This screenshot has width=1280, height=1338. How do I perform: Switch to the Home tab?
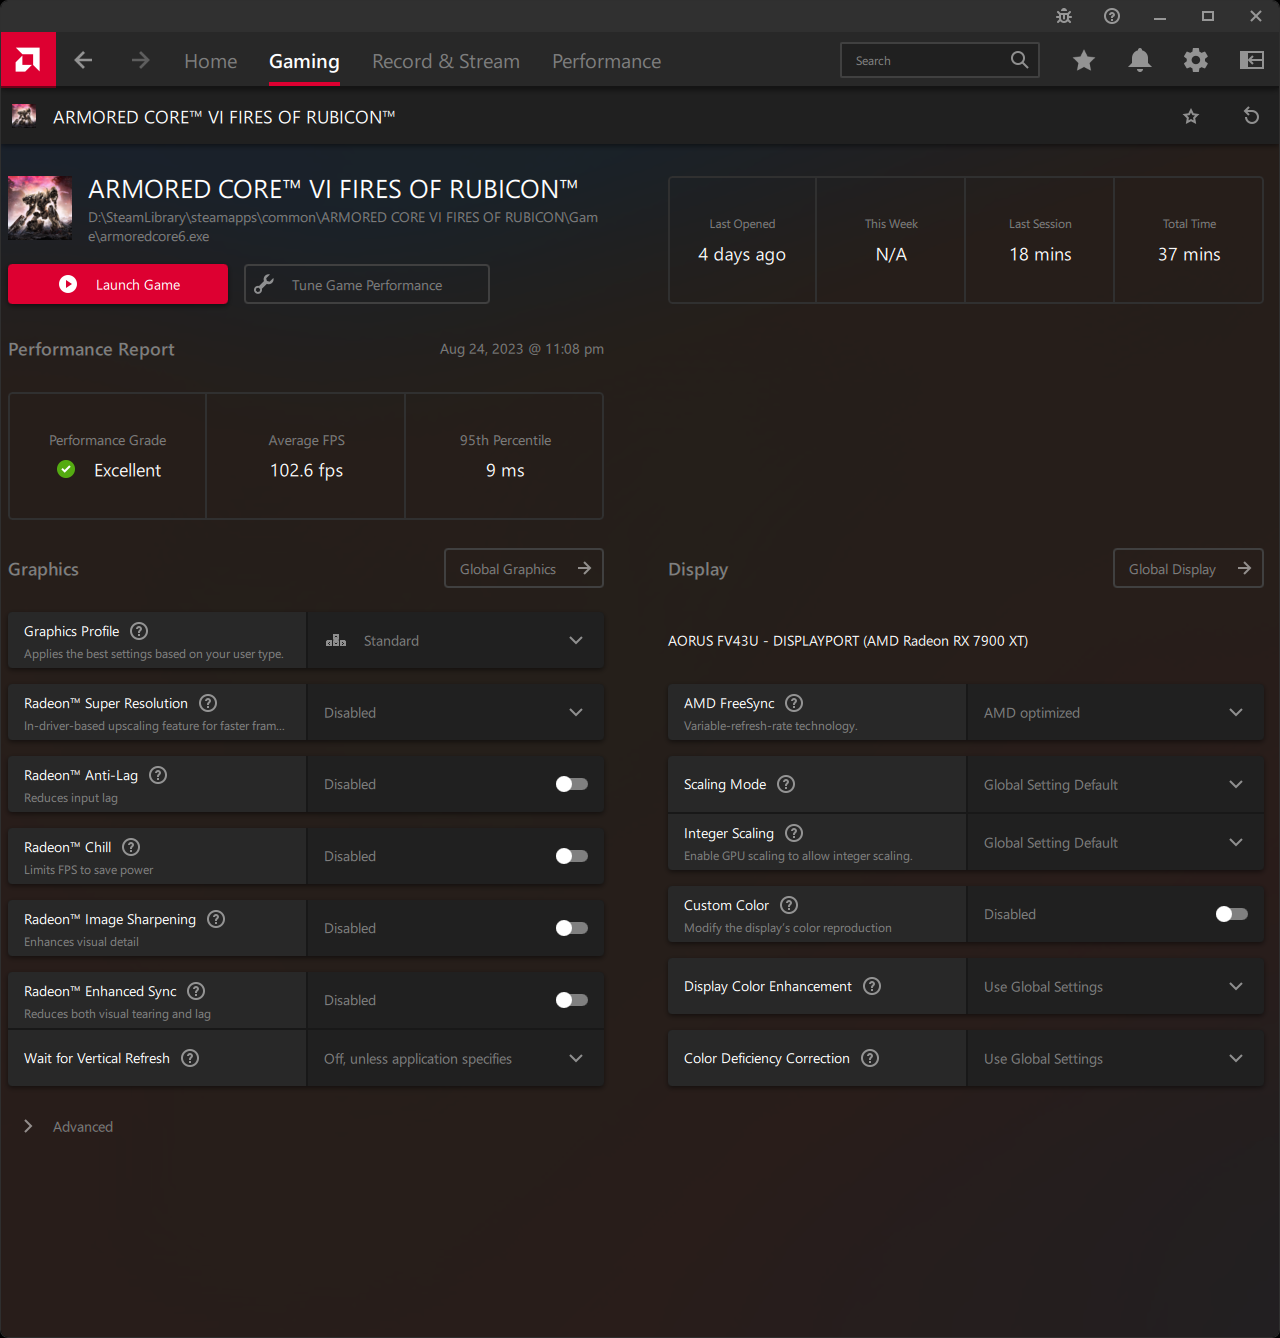point(210,61)
